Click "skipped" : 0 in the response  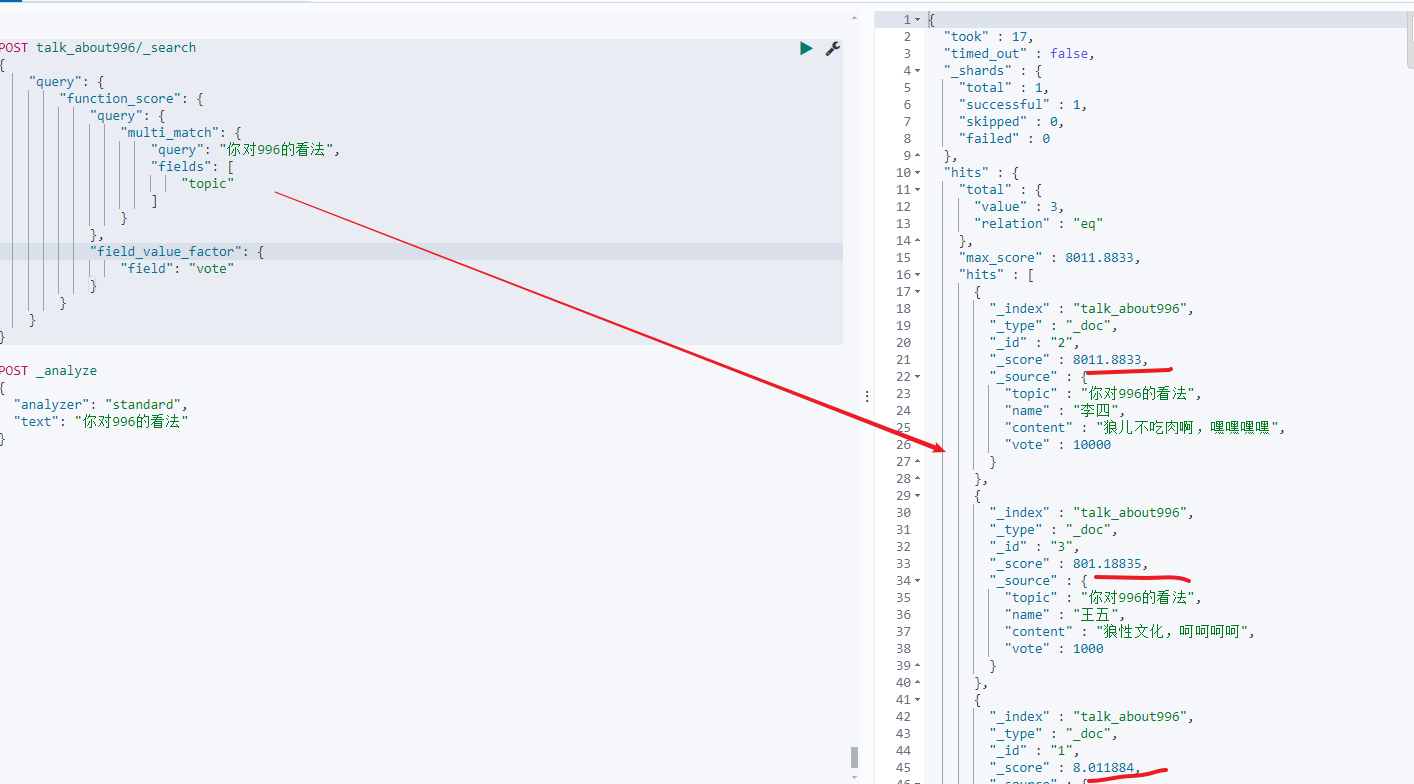tap(1011, 122)
